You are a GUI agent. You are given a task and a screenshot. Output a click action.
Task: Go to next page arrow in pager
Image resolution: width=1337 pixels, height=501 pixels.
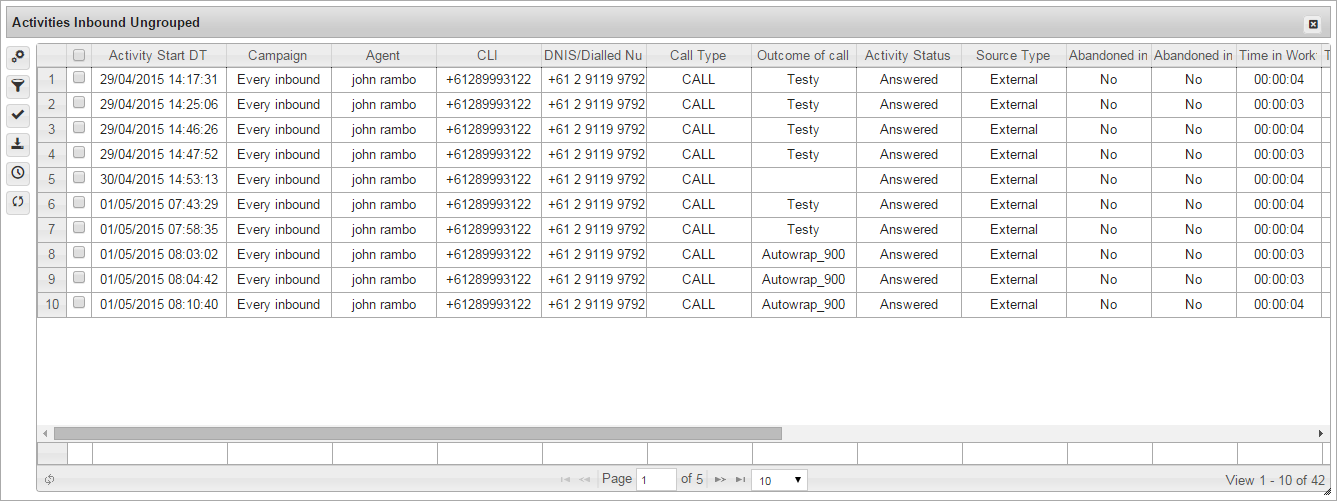719,480
